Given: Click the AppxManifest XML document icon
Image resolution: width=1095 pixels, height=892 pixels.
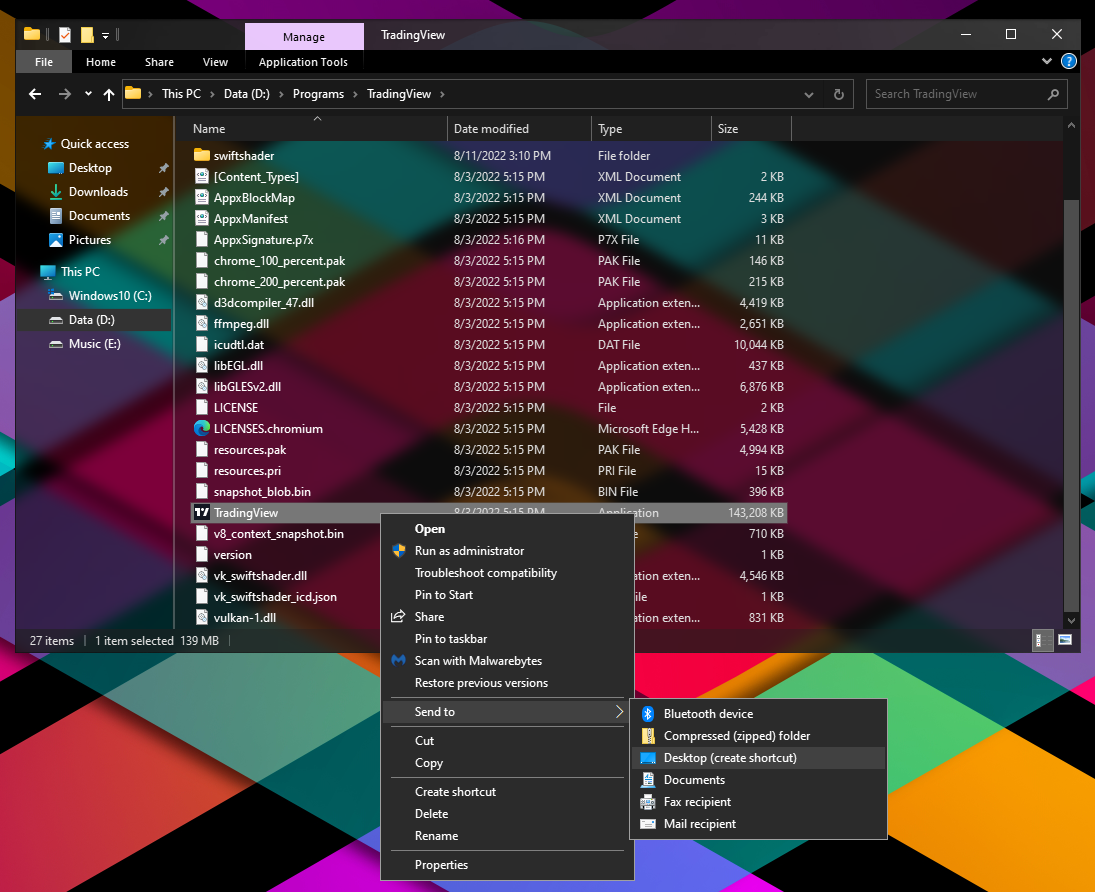Looking at the screenshot, I should tap(202, 219).
